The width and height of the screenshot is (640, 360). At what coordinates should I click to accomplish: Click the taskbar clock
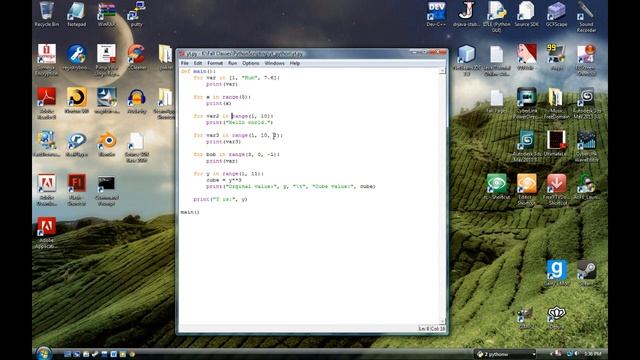coord(593,354)
